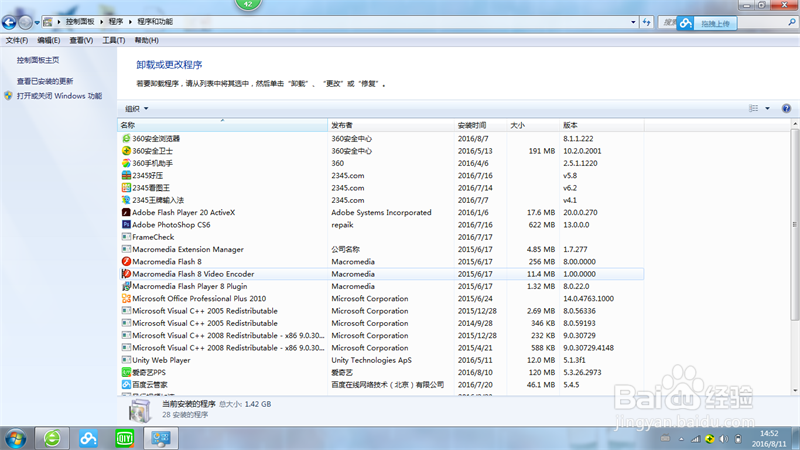This screenshot has width=800, height=450.
Task: Click the Unity Web Player icon
Action: coord(126,360)
